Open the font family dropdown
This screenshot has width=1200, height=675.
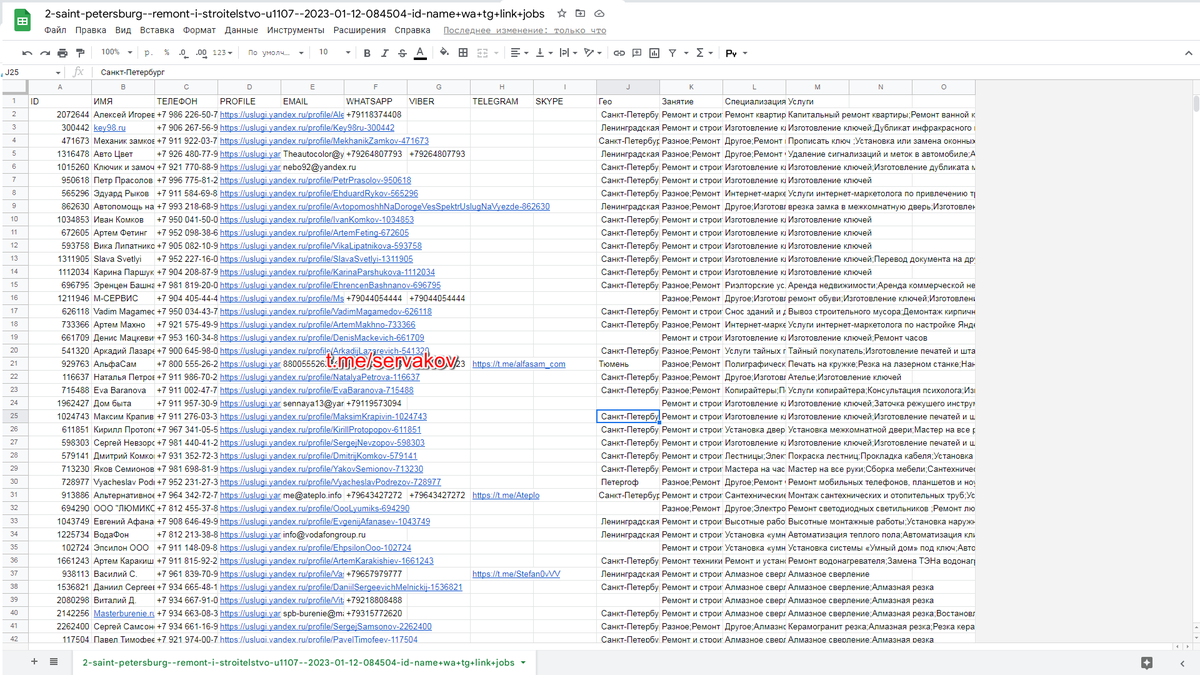click(276, 52)
